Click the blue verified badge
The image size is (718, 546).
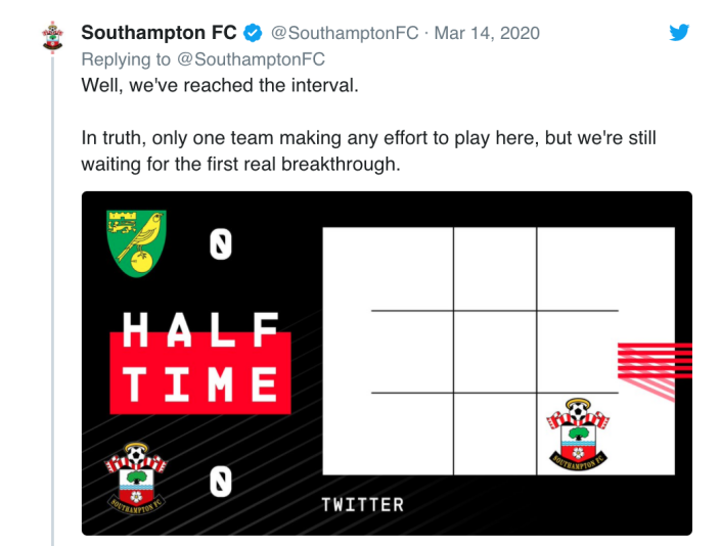point(252,33)
